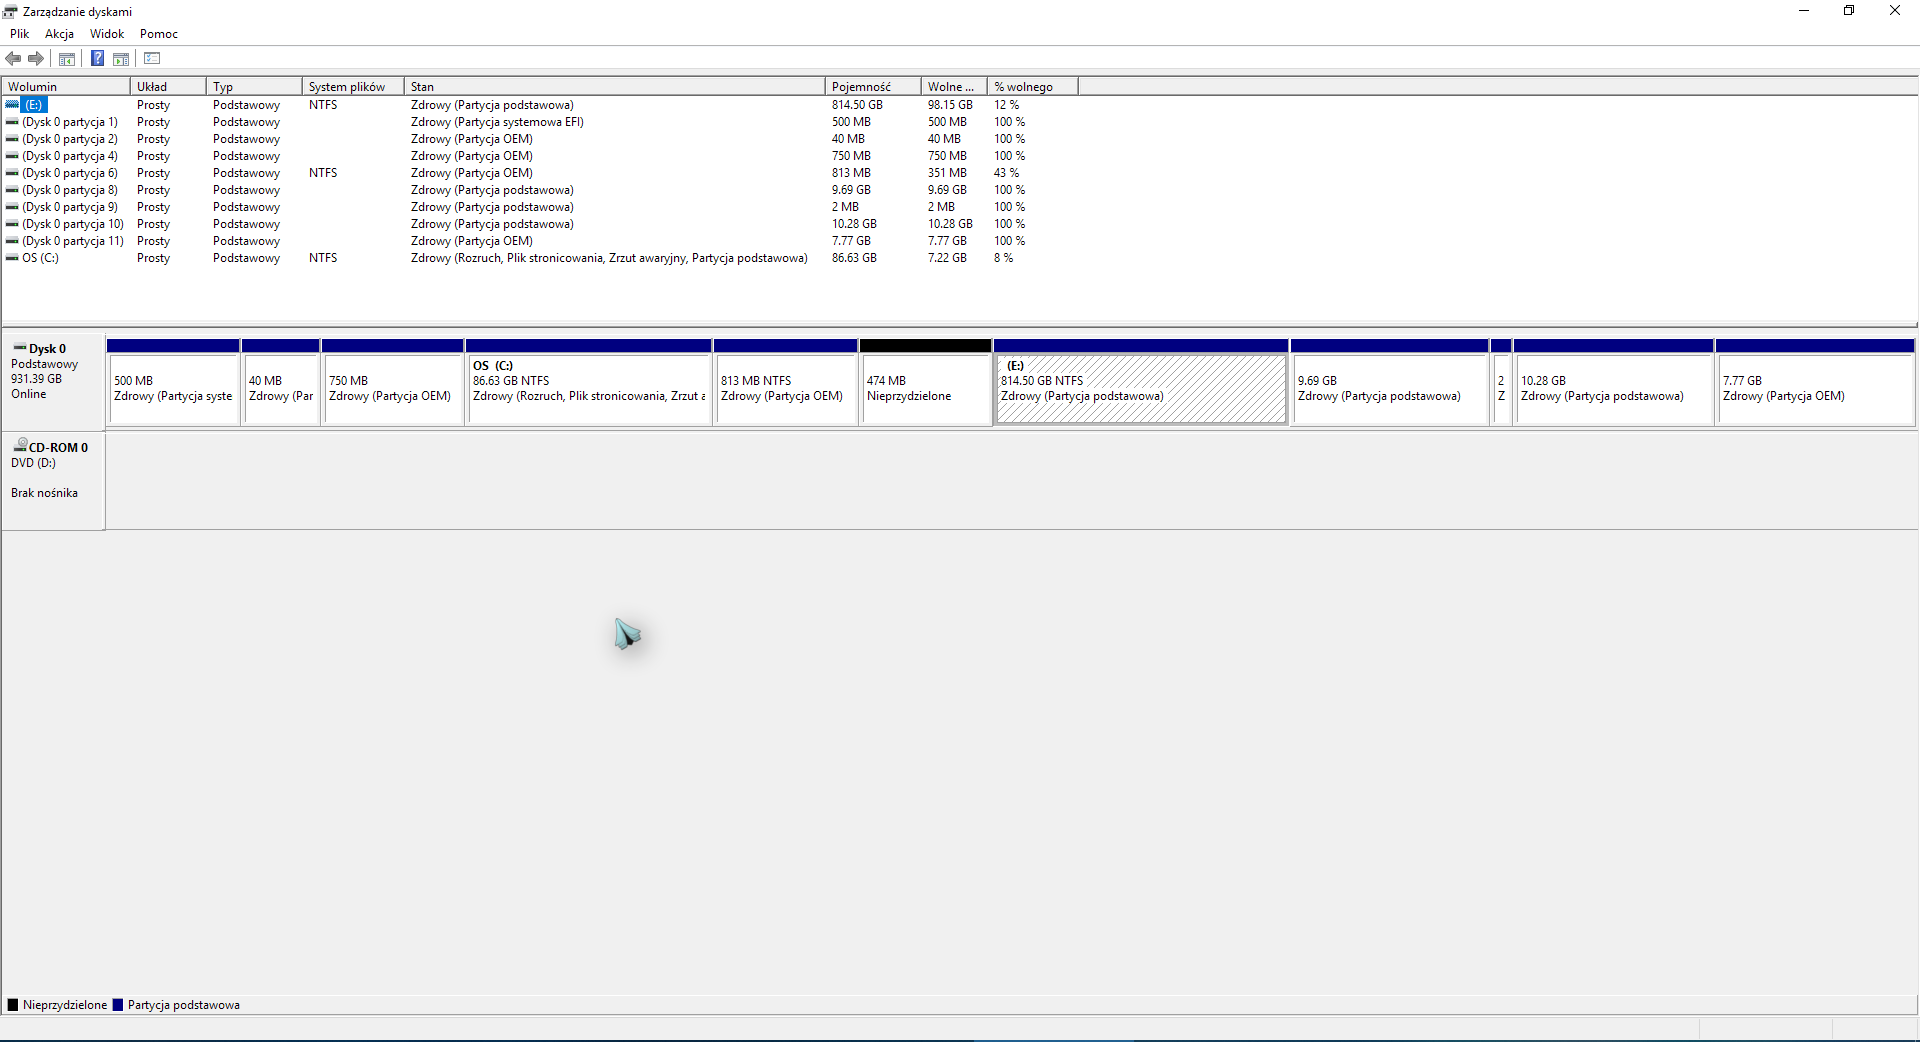Image resolution: width=1920 pixels, height=1042 pixels.
Task: Sort by the Typ column header
Action: click(254, 87)
